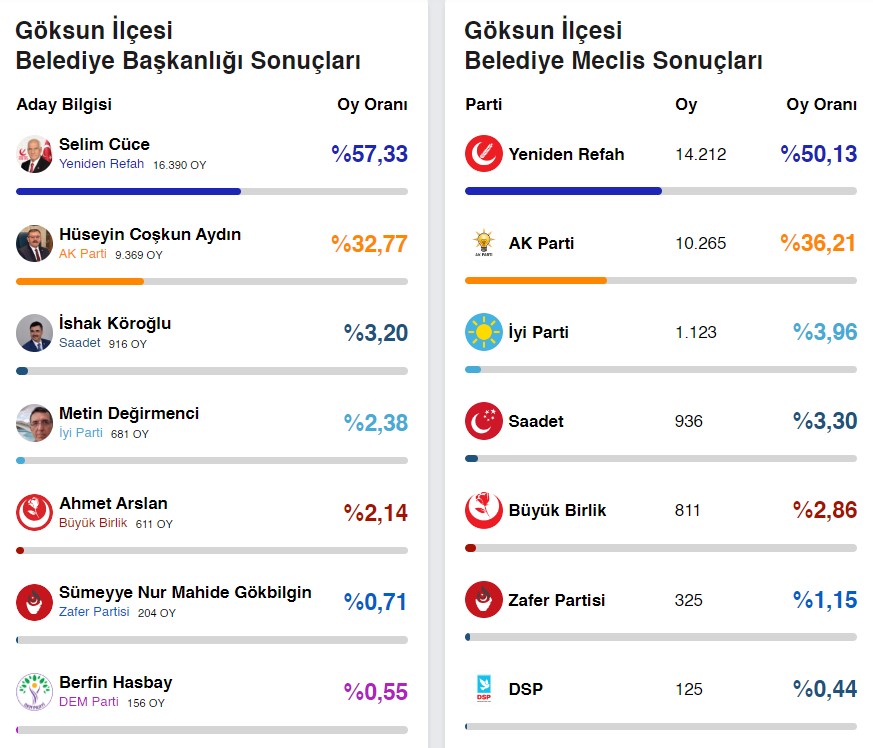Click AK Parti's orange council vote bar
This screenshot has width=873, height=748.
[x=536, y=280]
